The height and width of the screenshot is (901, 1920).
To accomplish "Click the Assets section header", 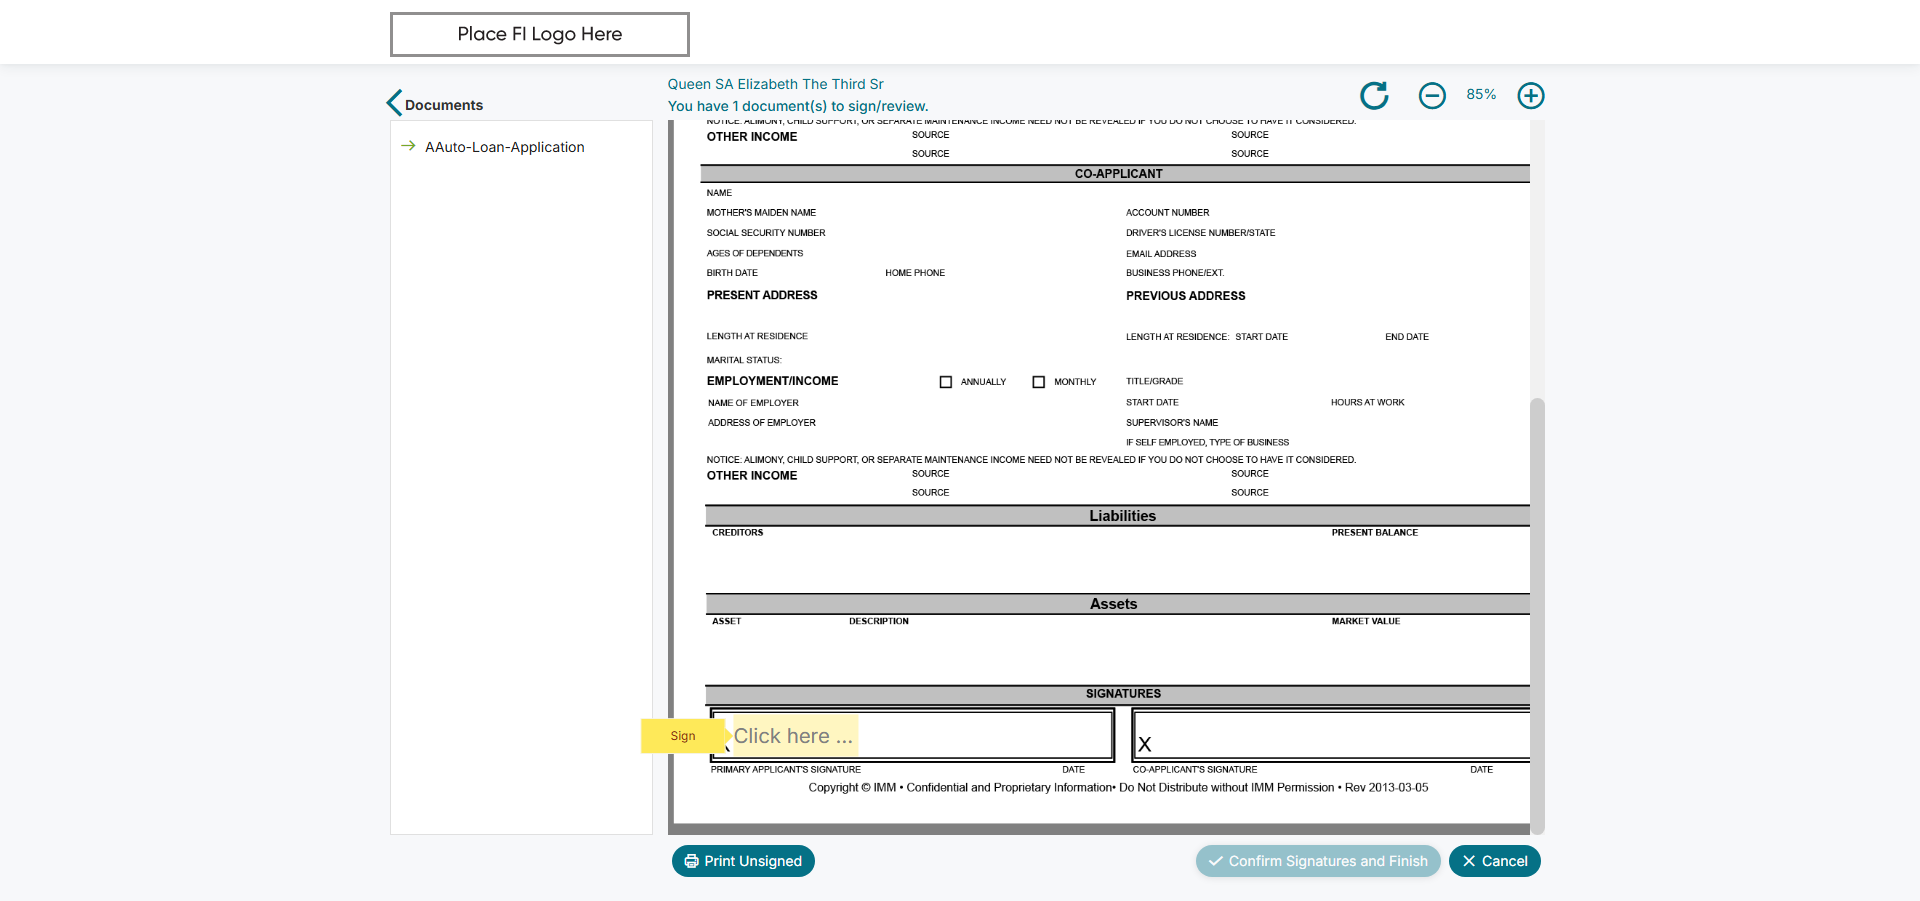I will (1118, 604).
